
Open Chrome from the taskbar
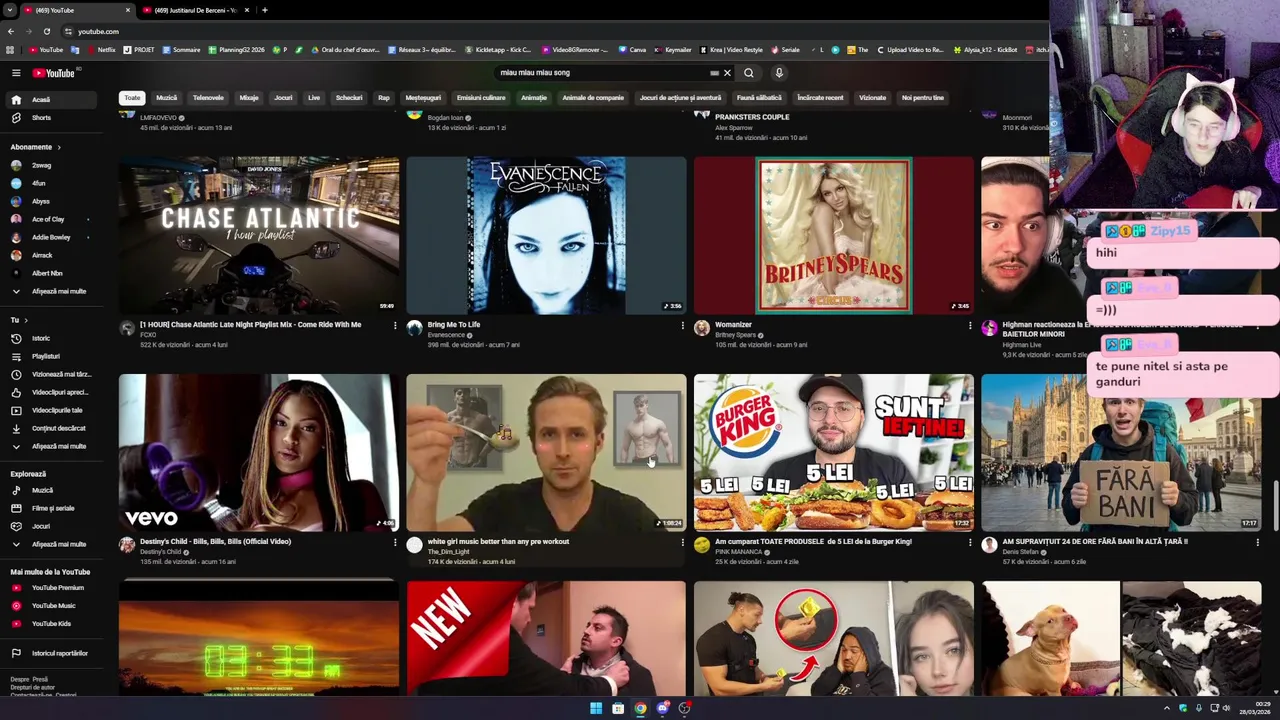coord(640,708)
